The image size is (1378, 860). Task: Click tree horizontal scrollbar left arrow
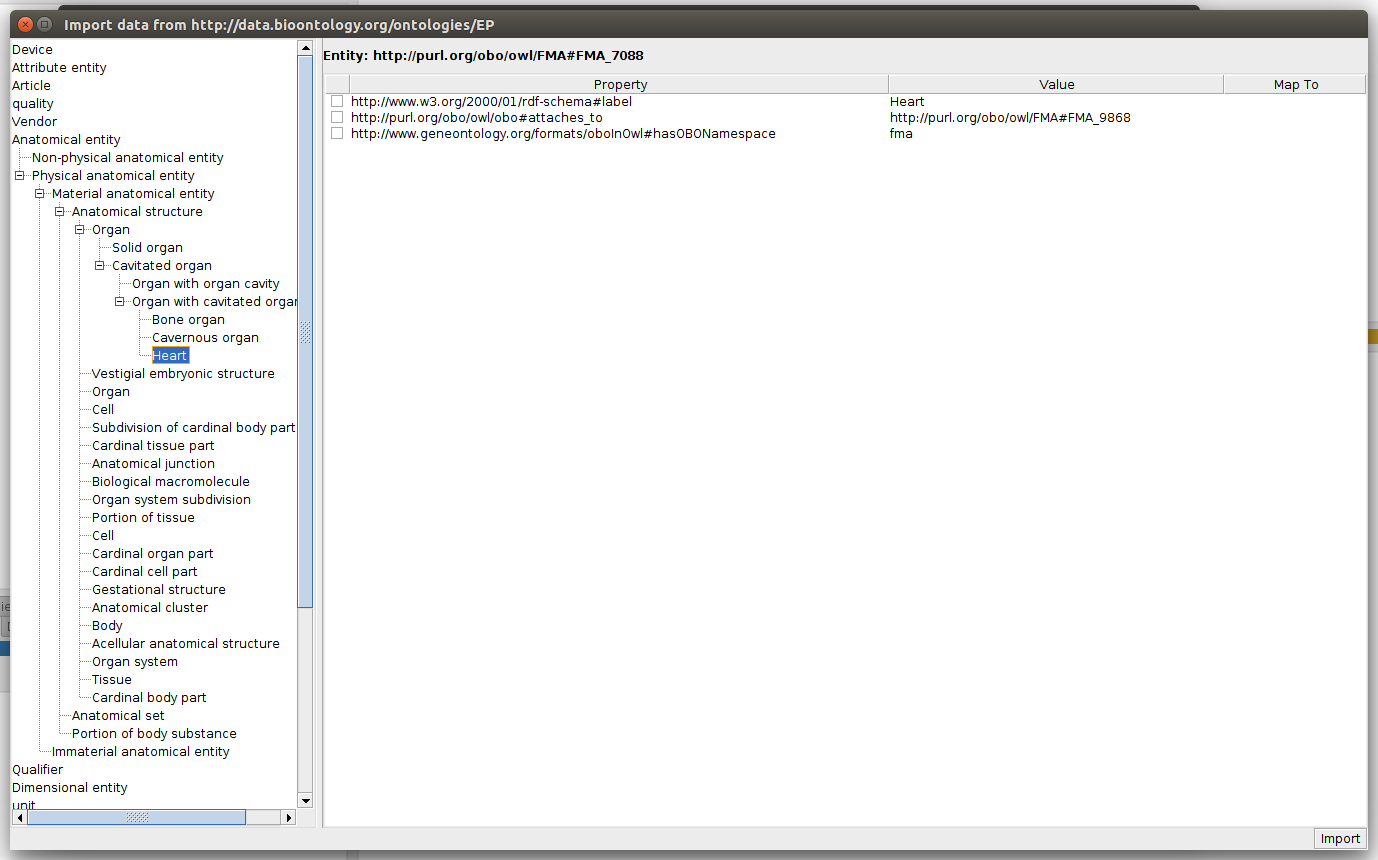pyautogui.click(x=19, y=817)
